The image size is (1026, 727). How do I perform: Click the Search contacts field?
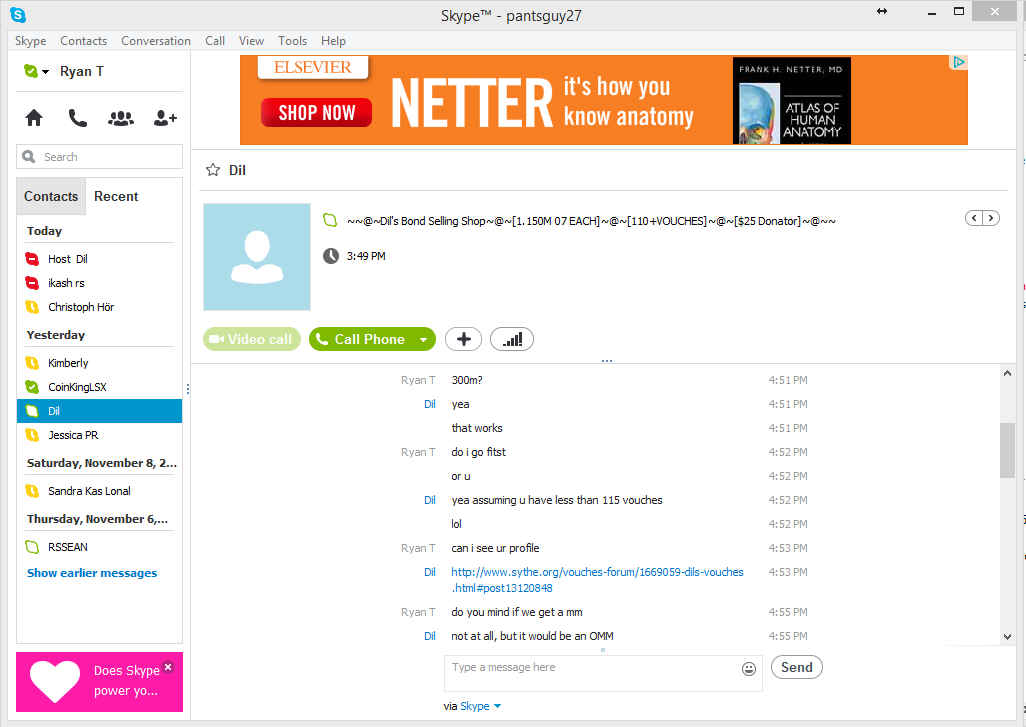(99, 156)
